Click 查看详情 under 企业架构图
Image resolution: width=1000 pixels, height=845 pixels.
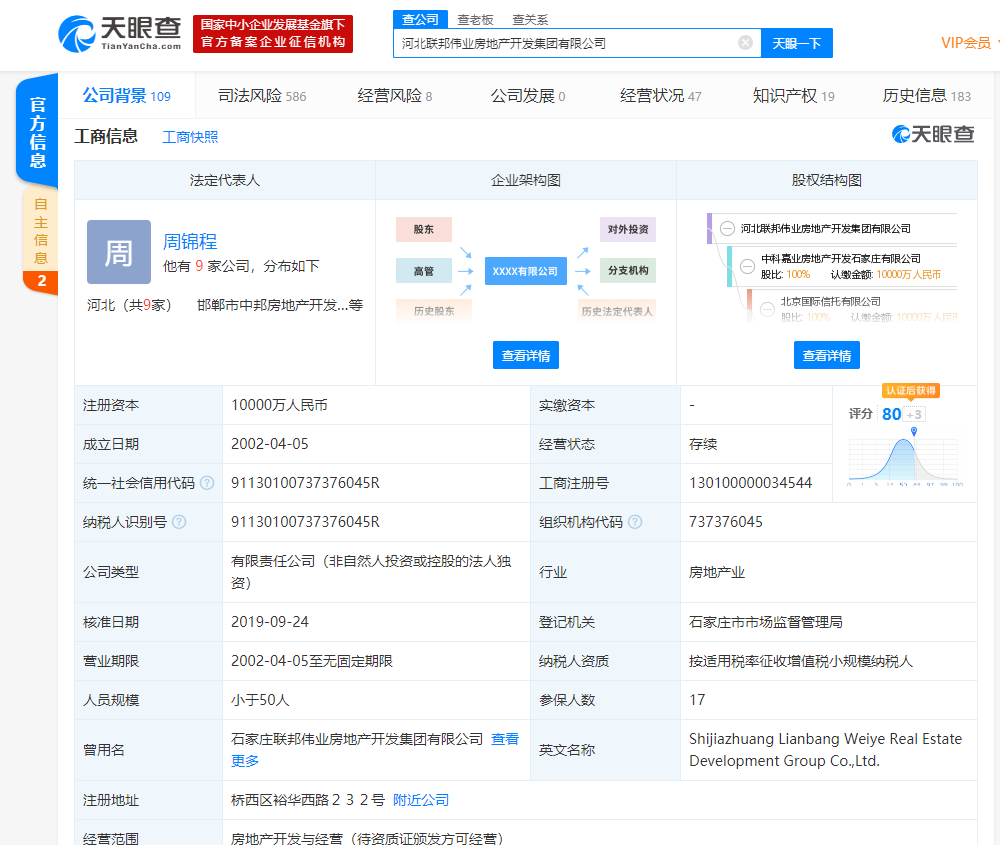point(526,355)
